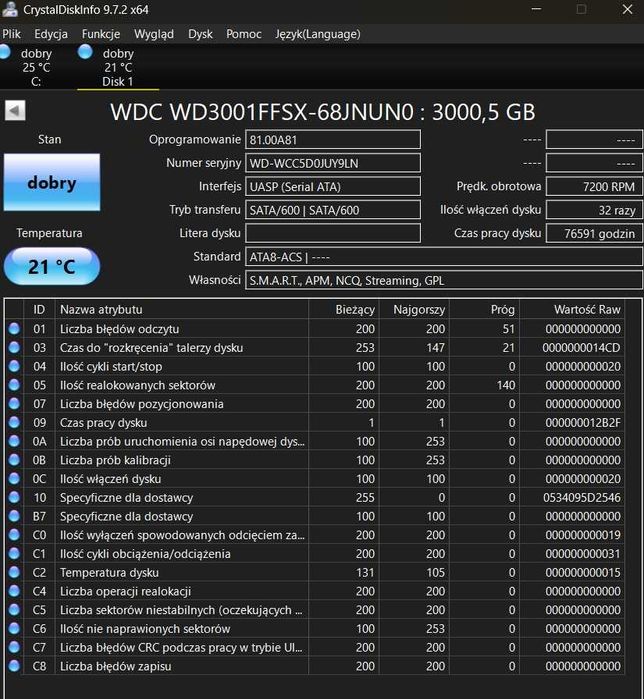The height and width of the screenshot is (699, 644).
Task: Select row Ilość nie naprawionych sektorów
Action: (315, 628)
